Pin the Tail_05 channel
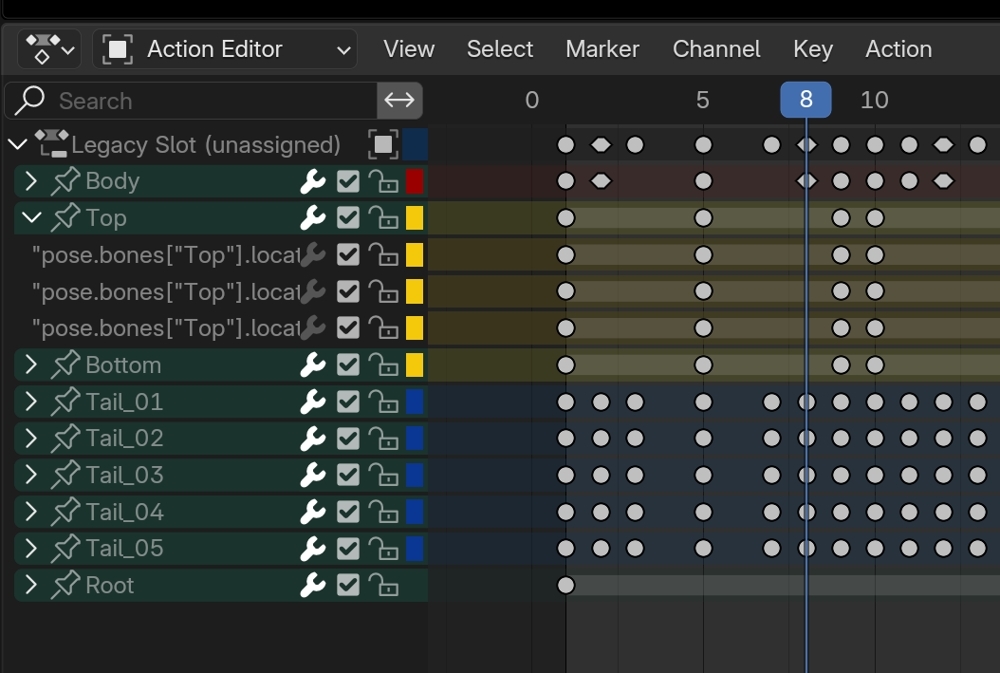Screen dimensions: 1000x673 pyautogui.click(x=66, y=549)
